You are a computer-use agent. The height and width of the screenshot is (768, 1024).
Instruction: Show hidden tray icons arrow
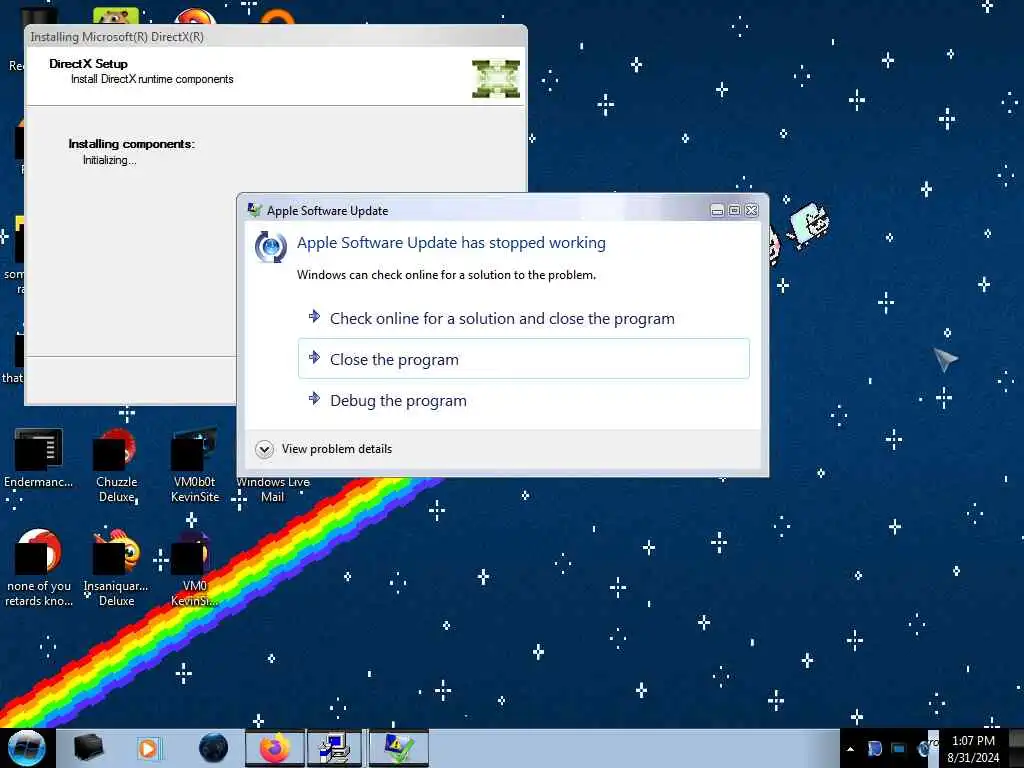tap(850, 749)
